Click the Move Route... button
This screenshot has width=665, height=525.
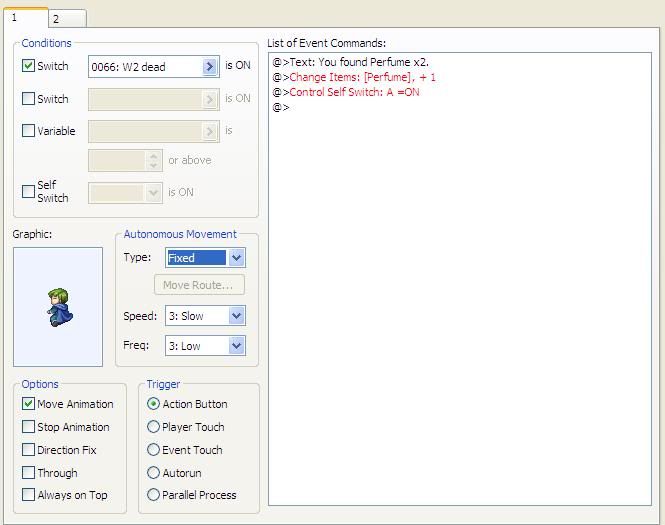(200, 286)
